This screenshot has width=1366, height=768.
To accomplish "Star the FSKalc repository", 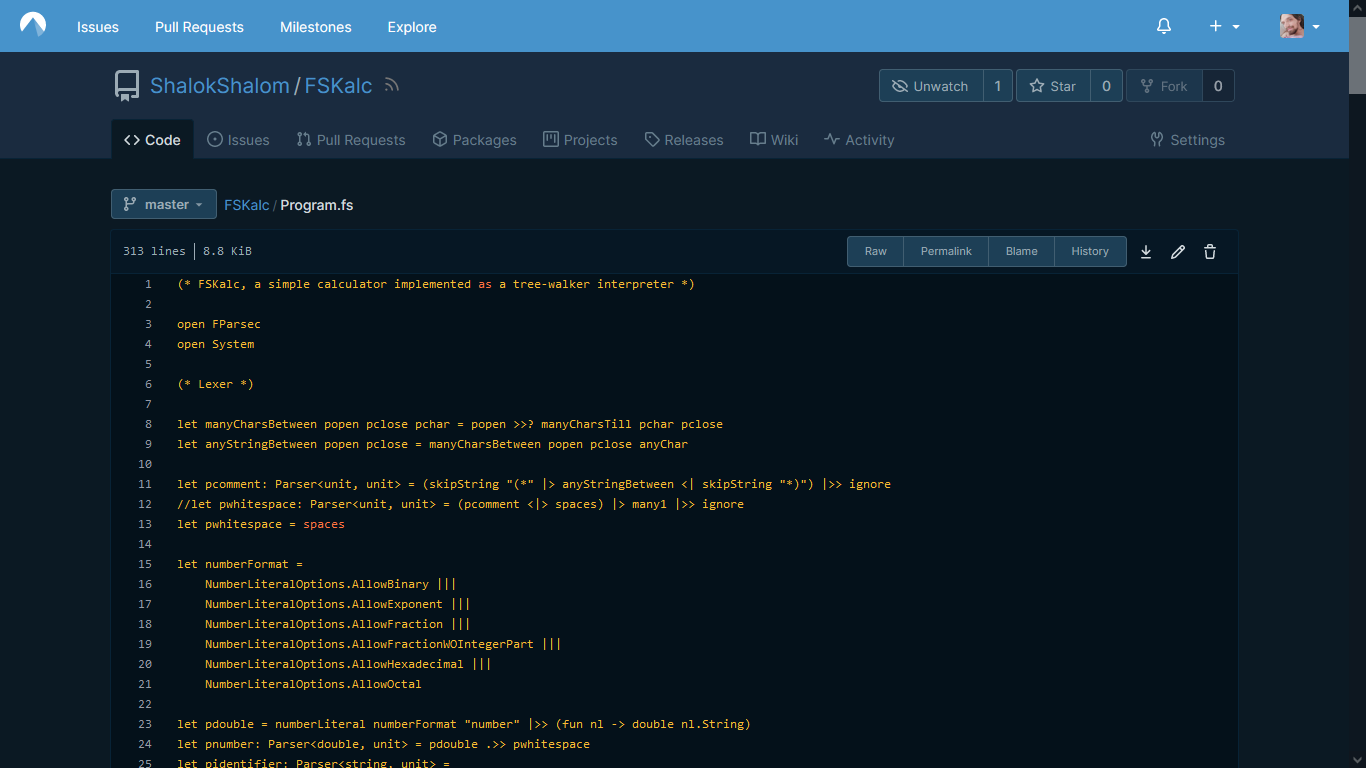I will pyautogui.click(x=1053, y=85).
